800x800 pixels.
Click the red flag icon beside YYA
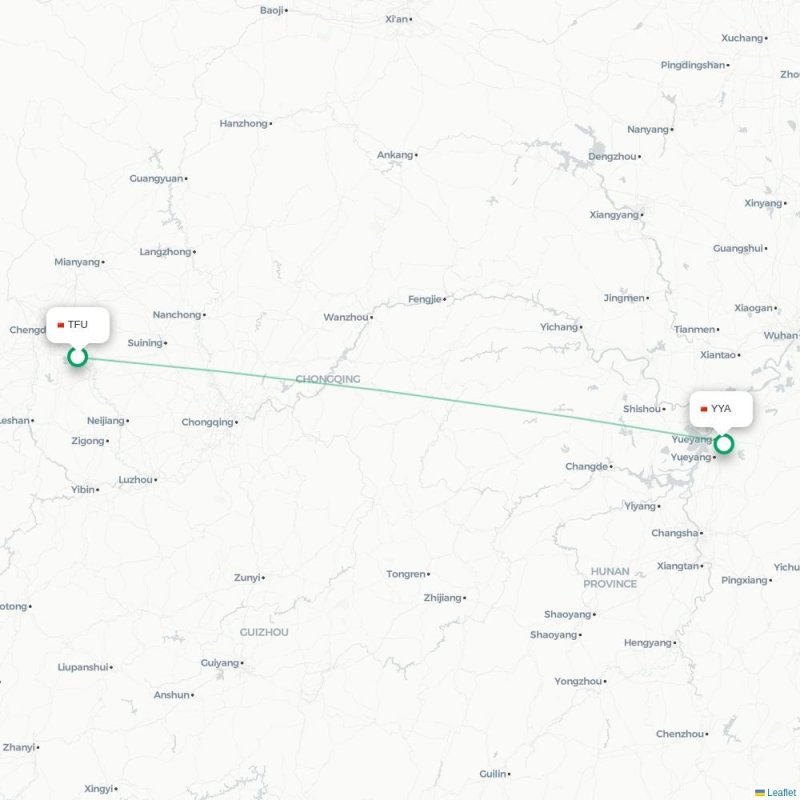704,409
